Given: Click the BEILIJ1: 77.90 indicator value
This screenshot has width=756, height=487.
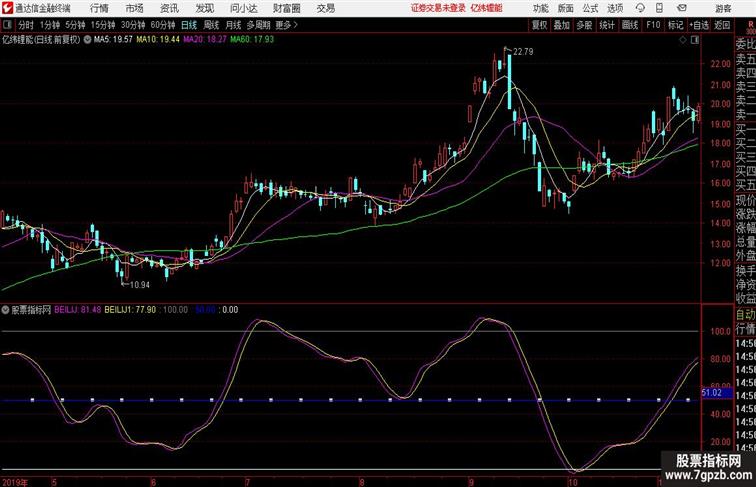Looking at the screenshot, I should click(x=130, y=310).
